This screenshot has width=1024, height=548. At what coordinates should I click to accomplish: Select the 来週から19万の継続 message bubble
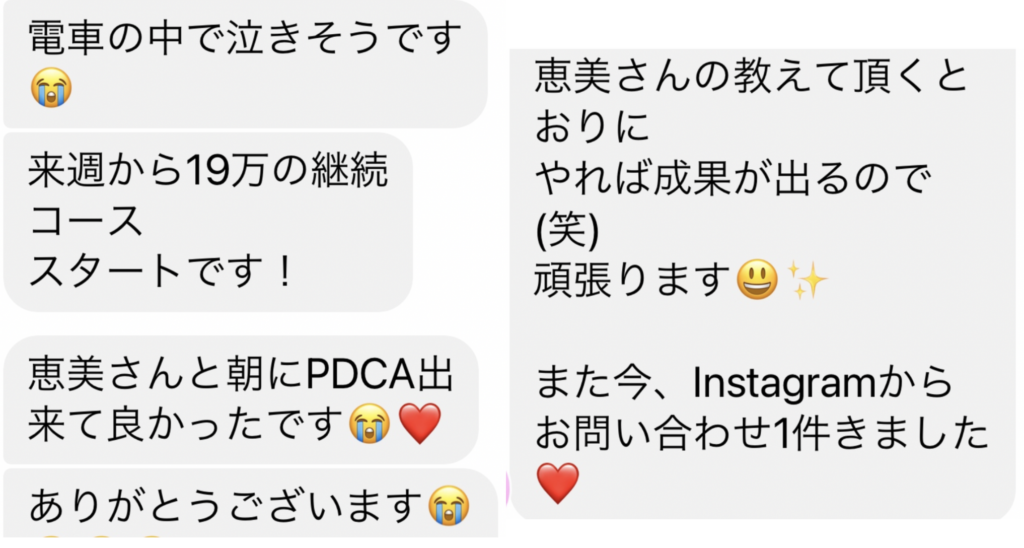(x=208, y=222)
